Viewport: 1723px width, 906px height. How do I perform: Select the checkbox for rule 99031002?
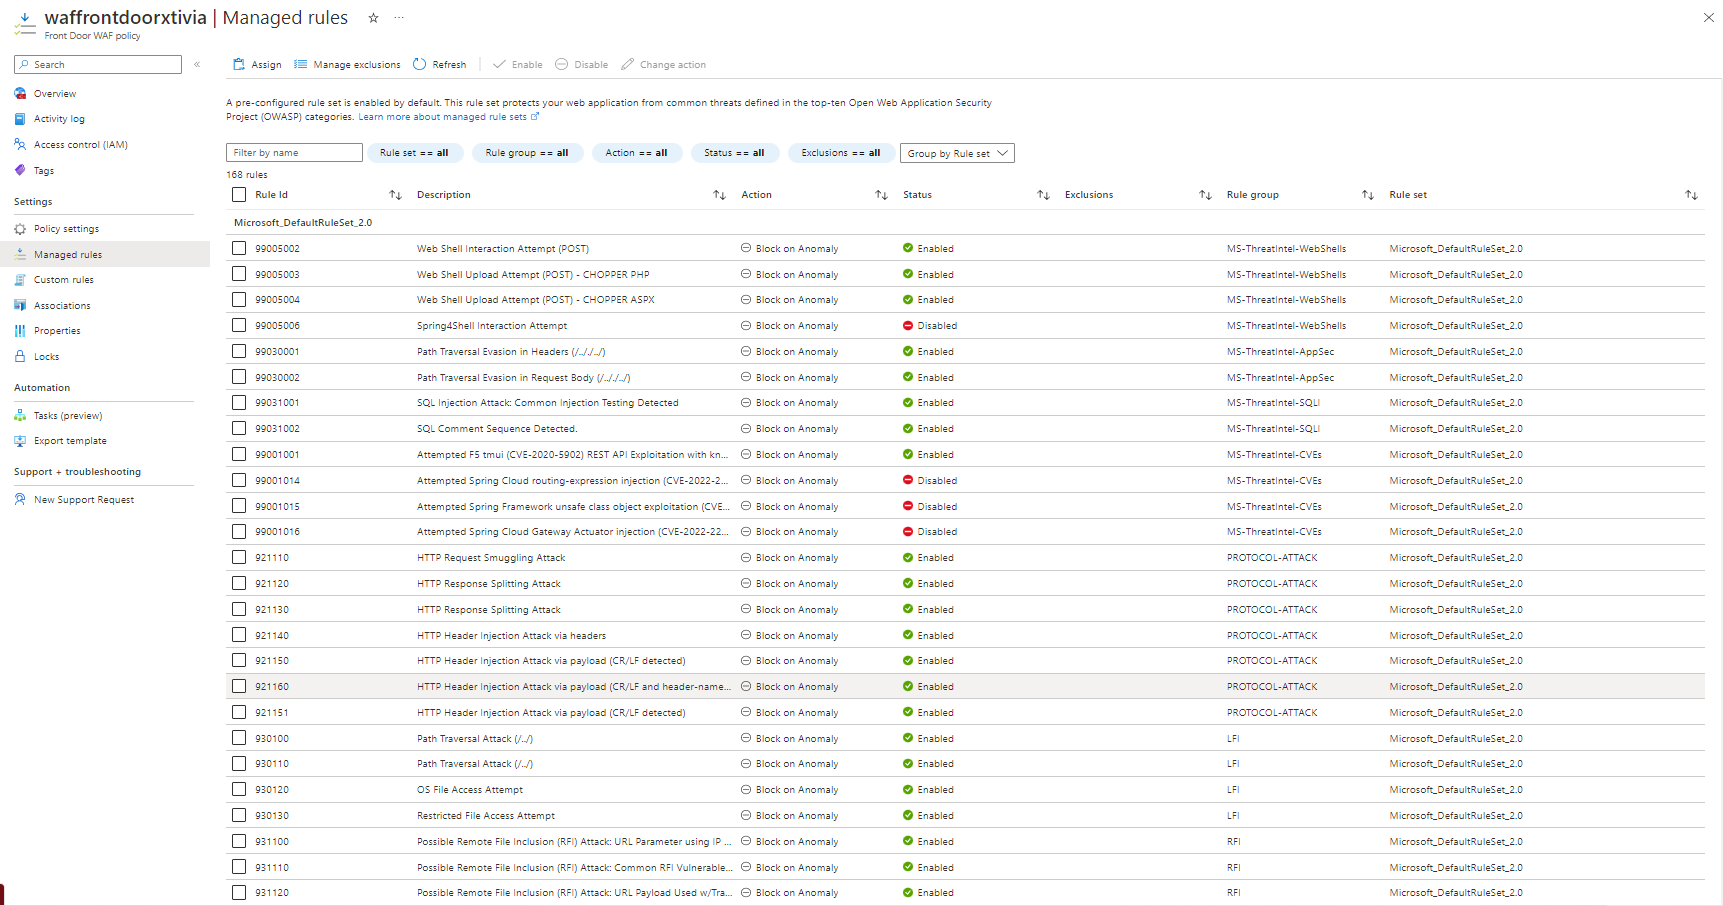pos(239,428)
